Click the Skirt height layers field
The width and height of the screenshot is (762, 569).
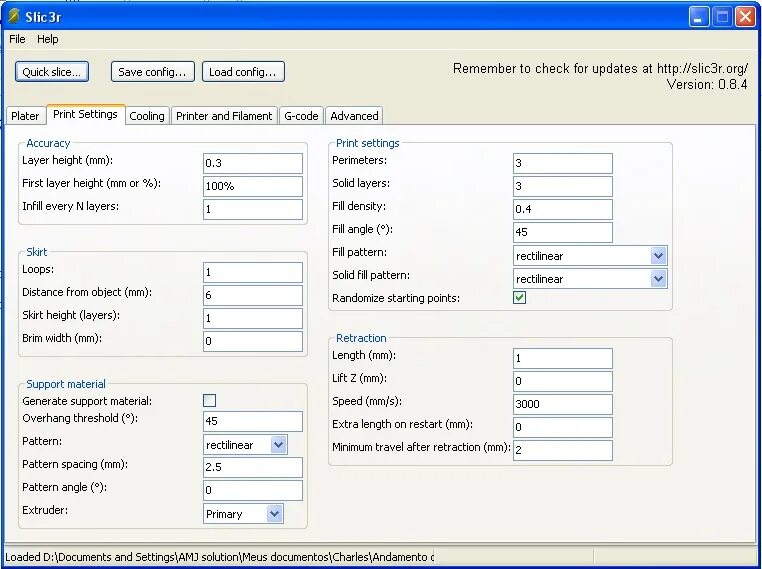click(x=253, y=318)
